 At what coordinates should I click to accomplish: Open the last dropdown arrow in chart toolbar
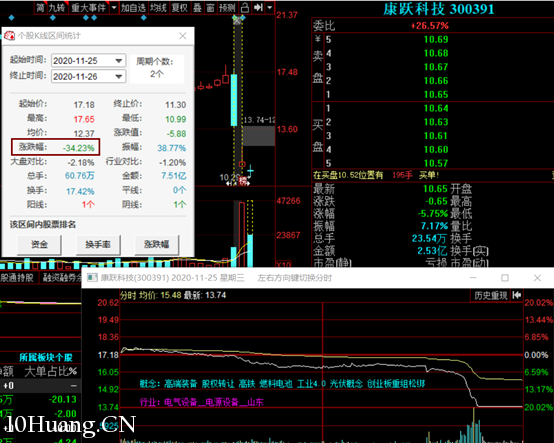[x=270, y=7]
